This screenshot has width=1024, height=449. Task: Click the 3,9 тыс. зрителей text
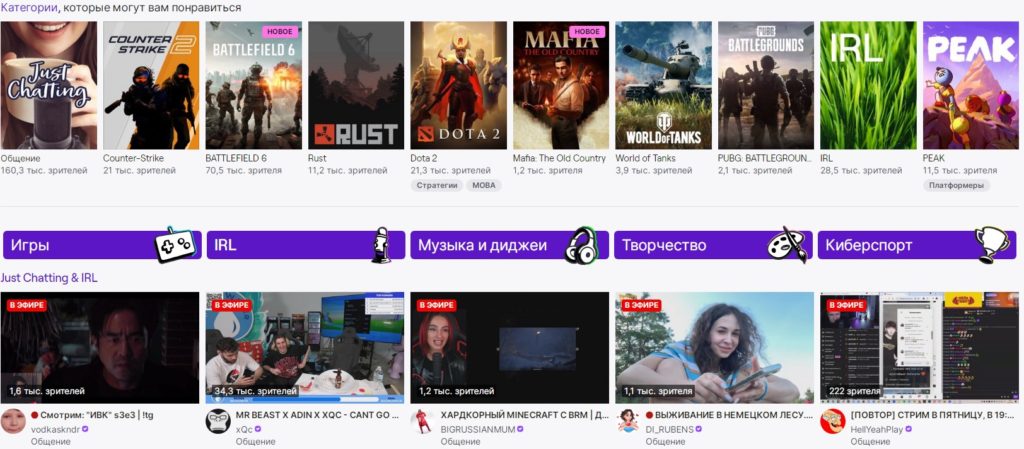click(x=654, y=170)
